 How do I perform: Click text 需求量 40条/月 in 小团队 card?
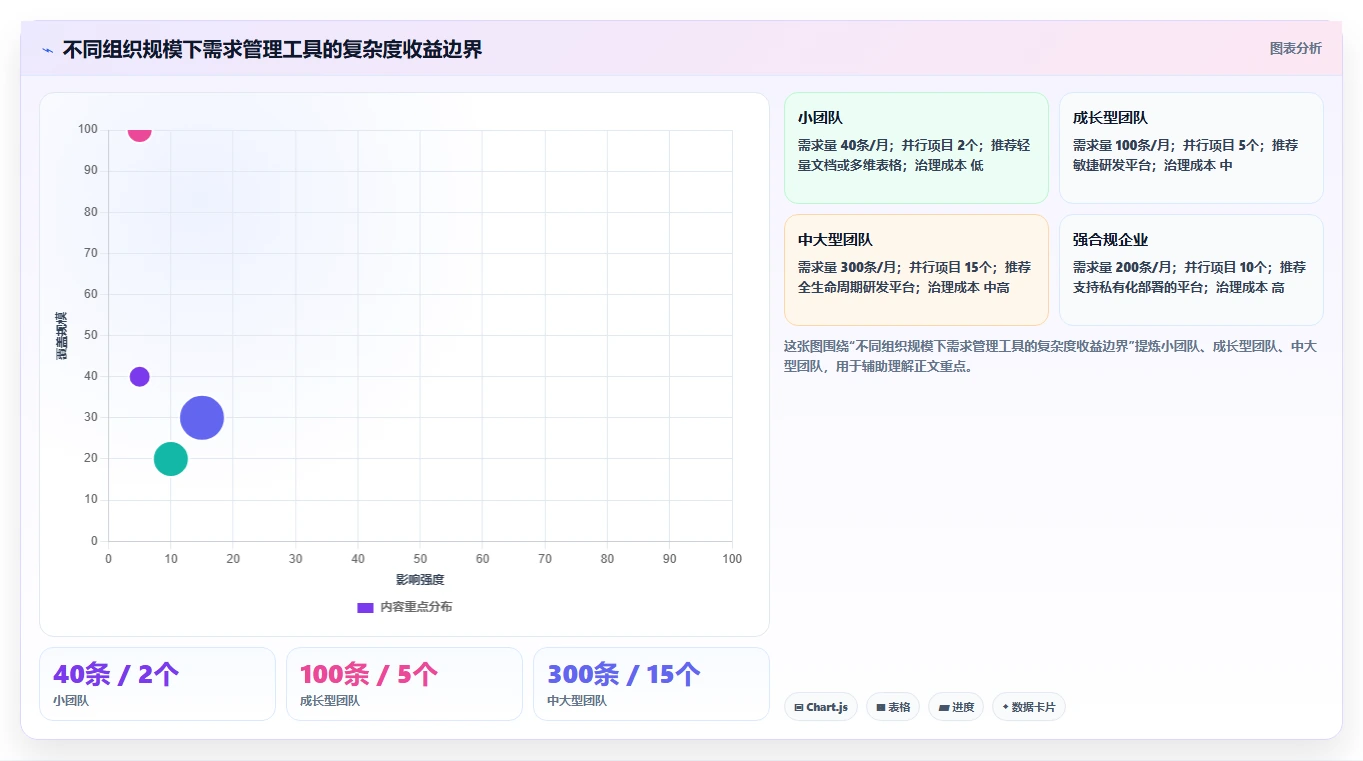tap(844, 146)
